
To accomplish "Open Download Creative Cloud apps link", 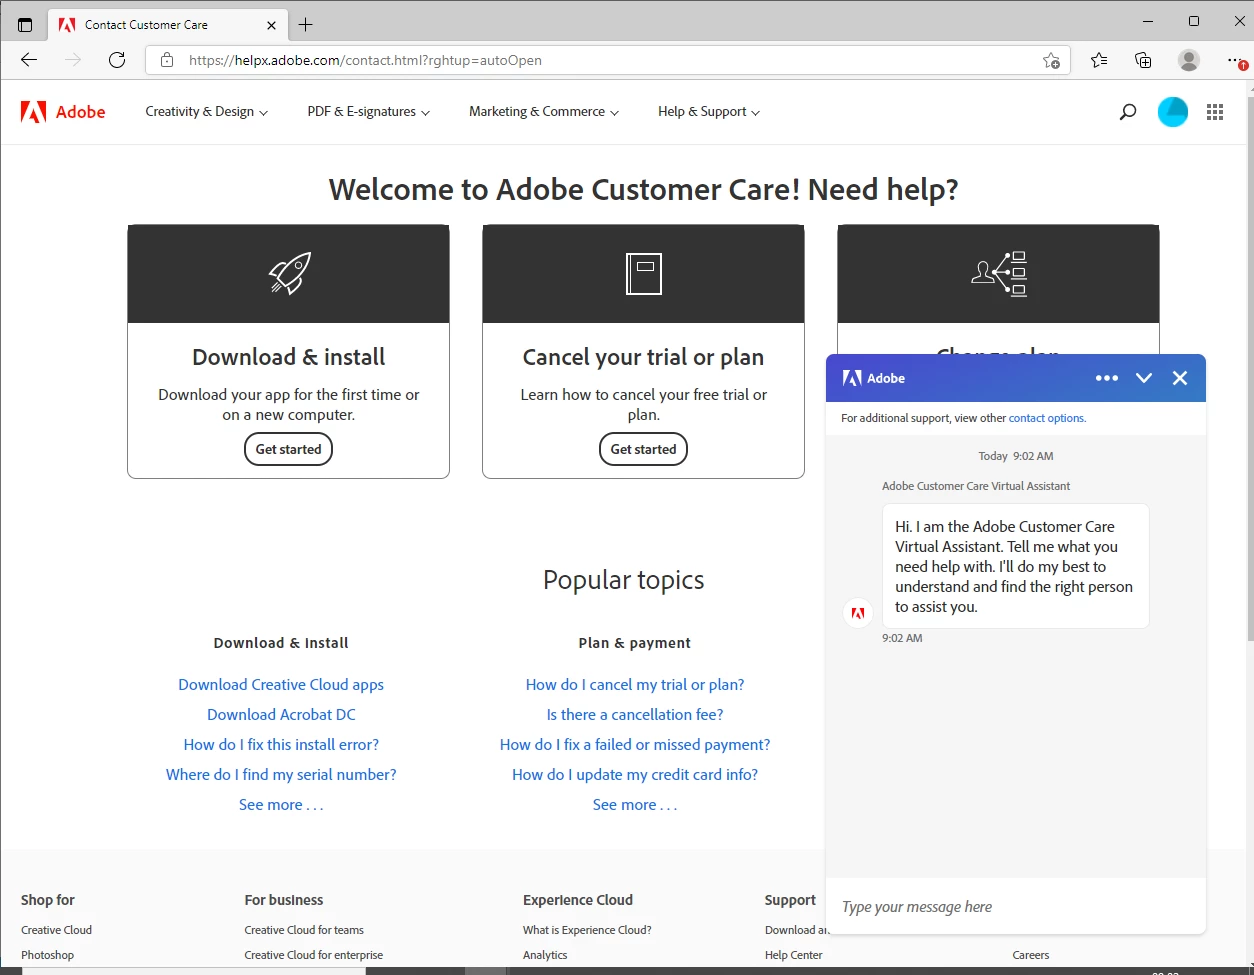I will click(281, 685).
